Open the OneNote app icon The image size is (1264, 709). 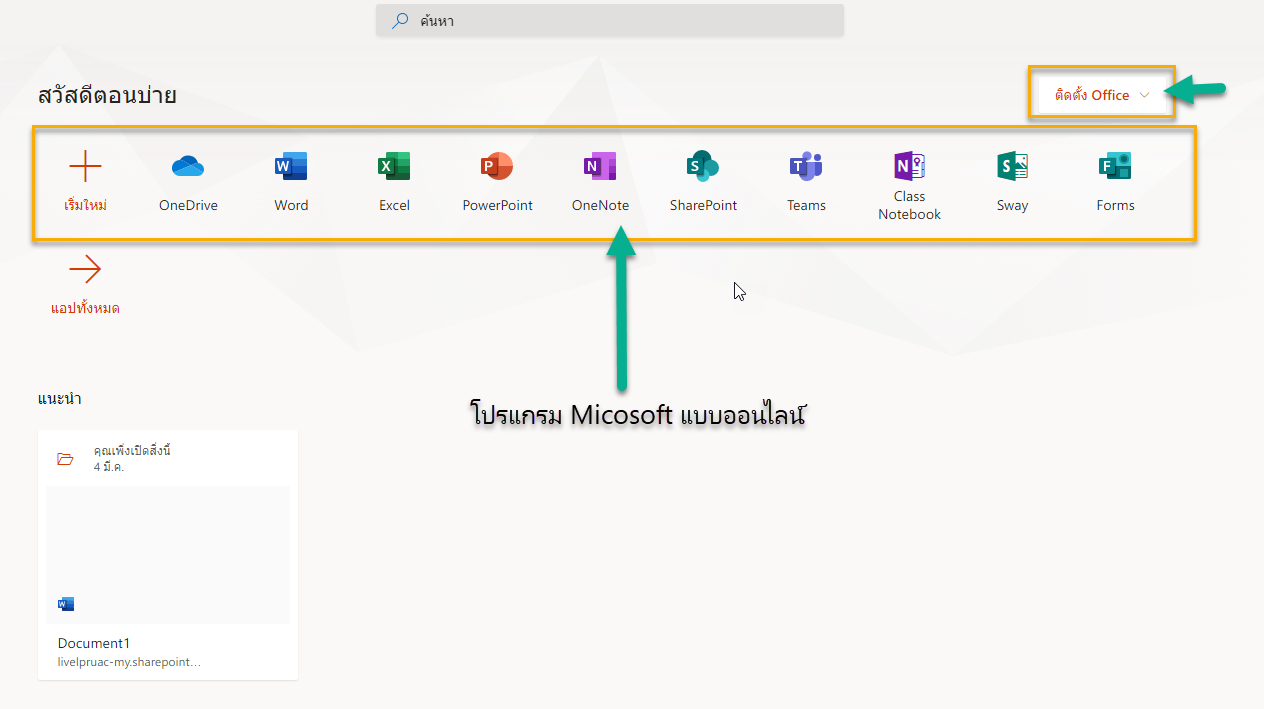click(600, 166)
